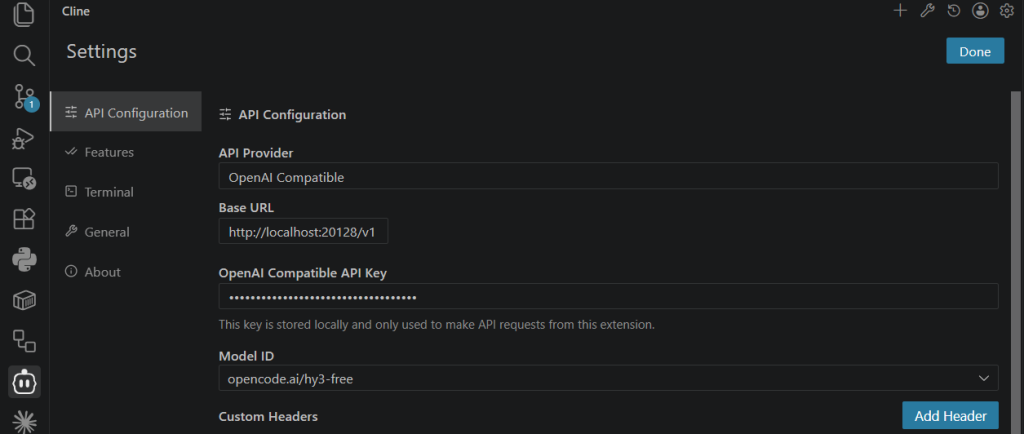
Task: Open the Remote Explorer icon
Action: click(x=24, y=179)
